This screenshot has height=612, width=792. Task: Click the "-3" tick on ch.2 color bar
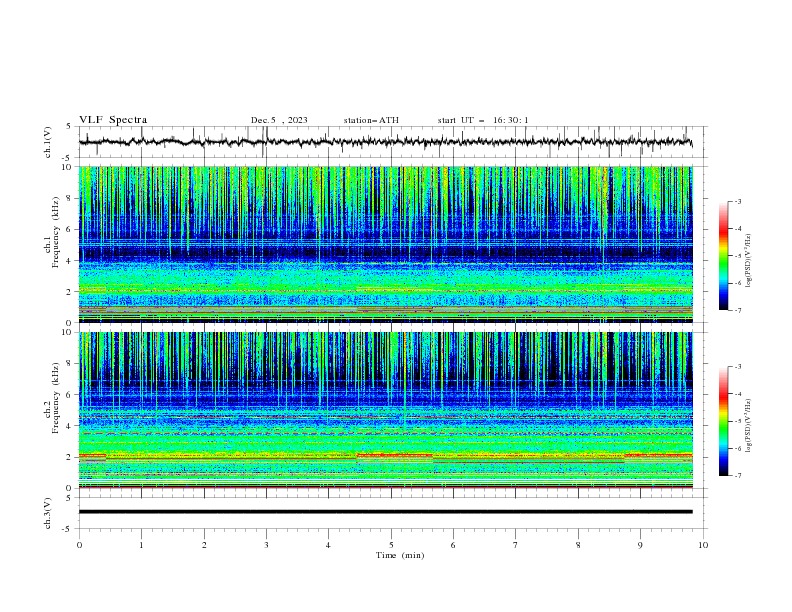pos(738,367)
